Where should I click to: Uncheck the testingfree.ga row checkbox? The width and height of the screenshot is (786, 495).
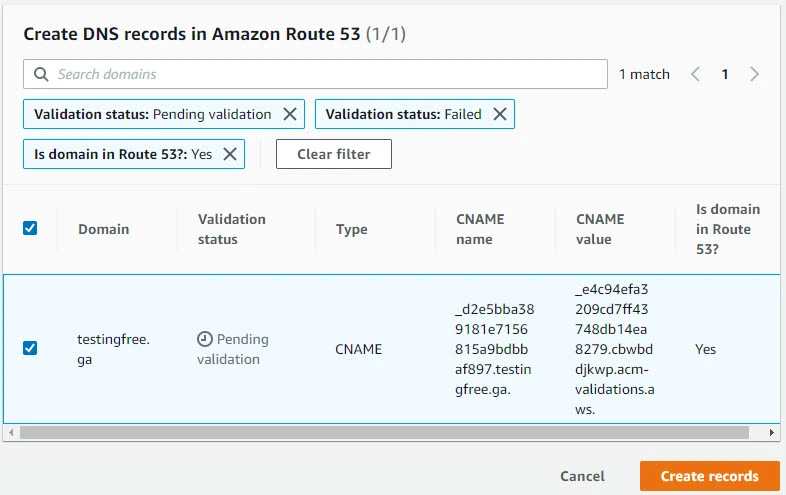[x=30, y=348]
